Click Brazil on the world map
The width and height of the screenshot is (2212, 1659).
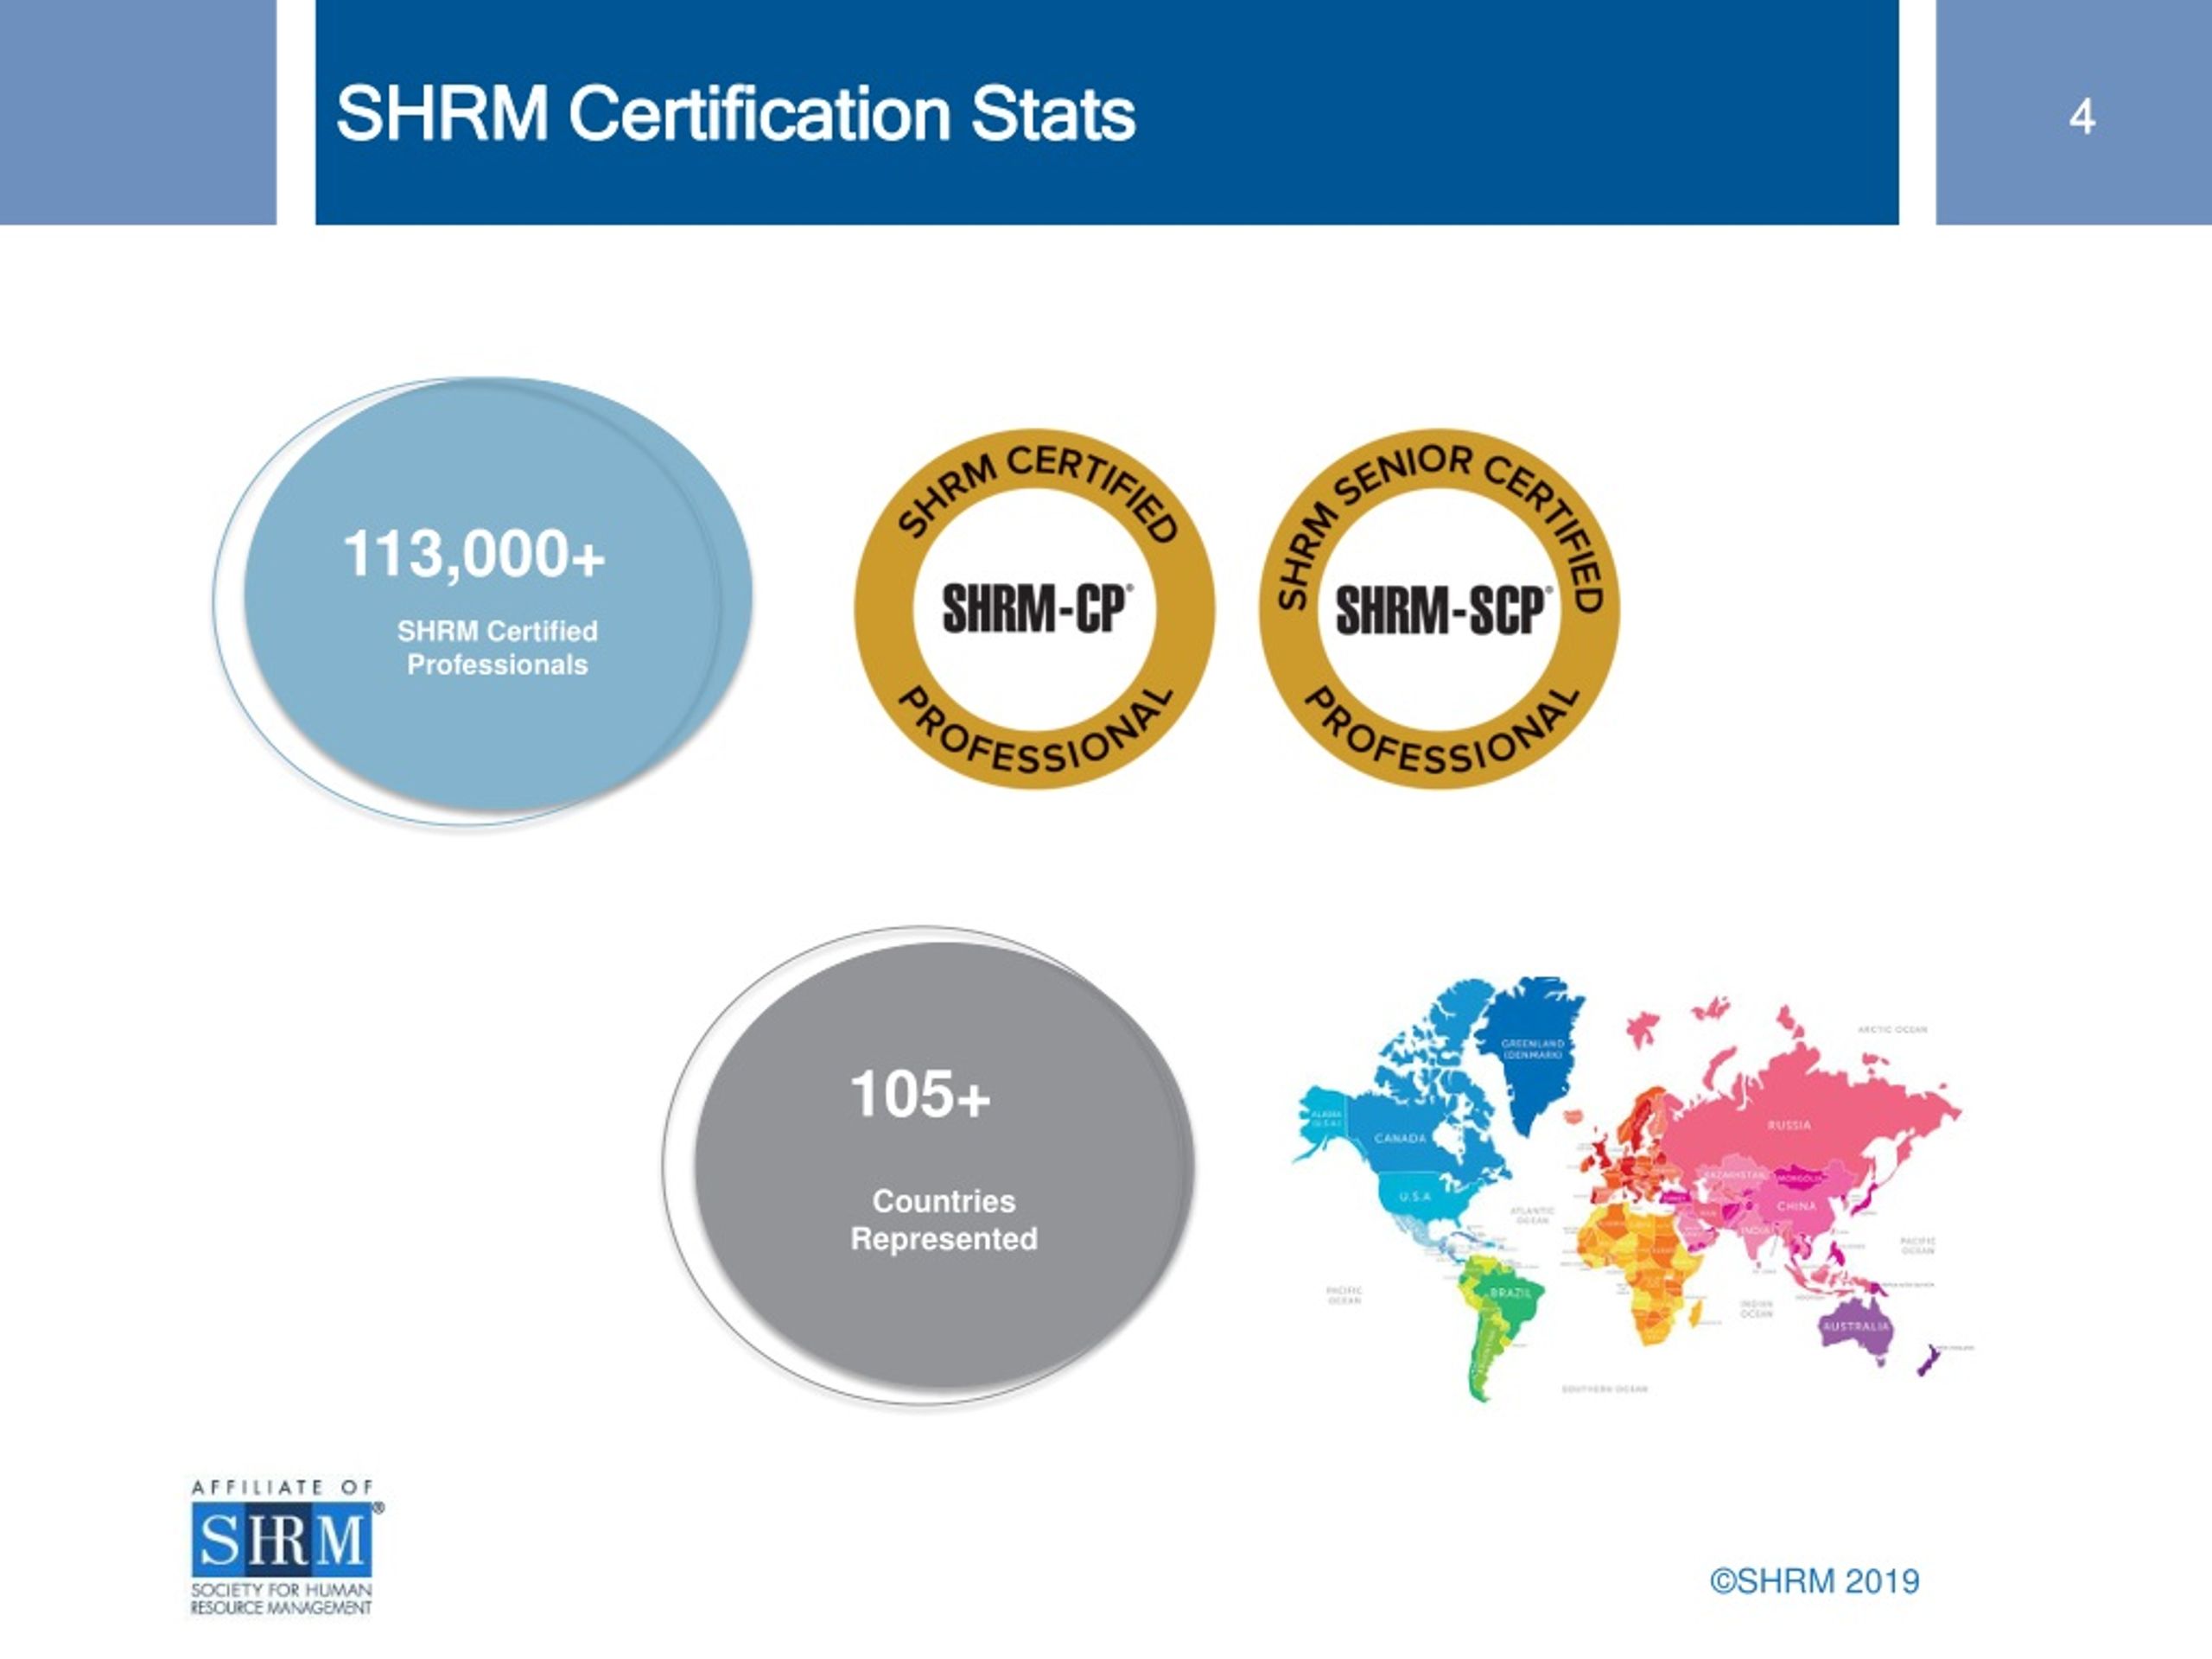point(1511,1293)
